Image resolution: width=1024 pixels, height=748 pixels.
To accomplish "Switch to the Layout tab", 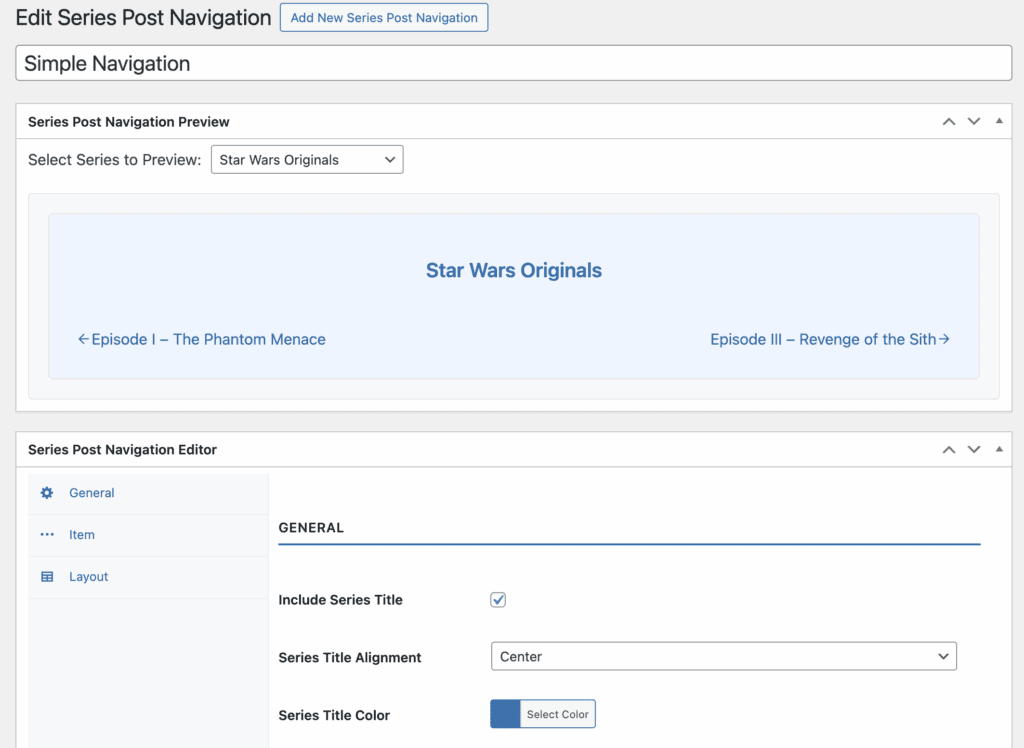I will [x=88, y=577].
